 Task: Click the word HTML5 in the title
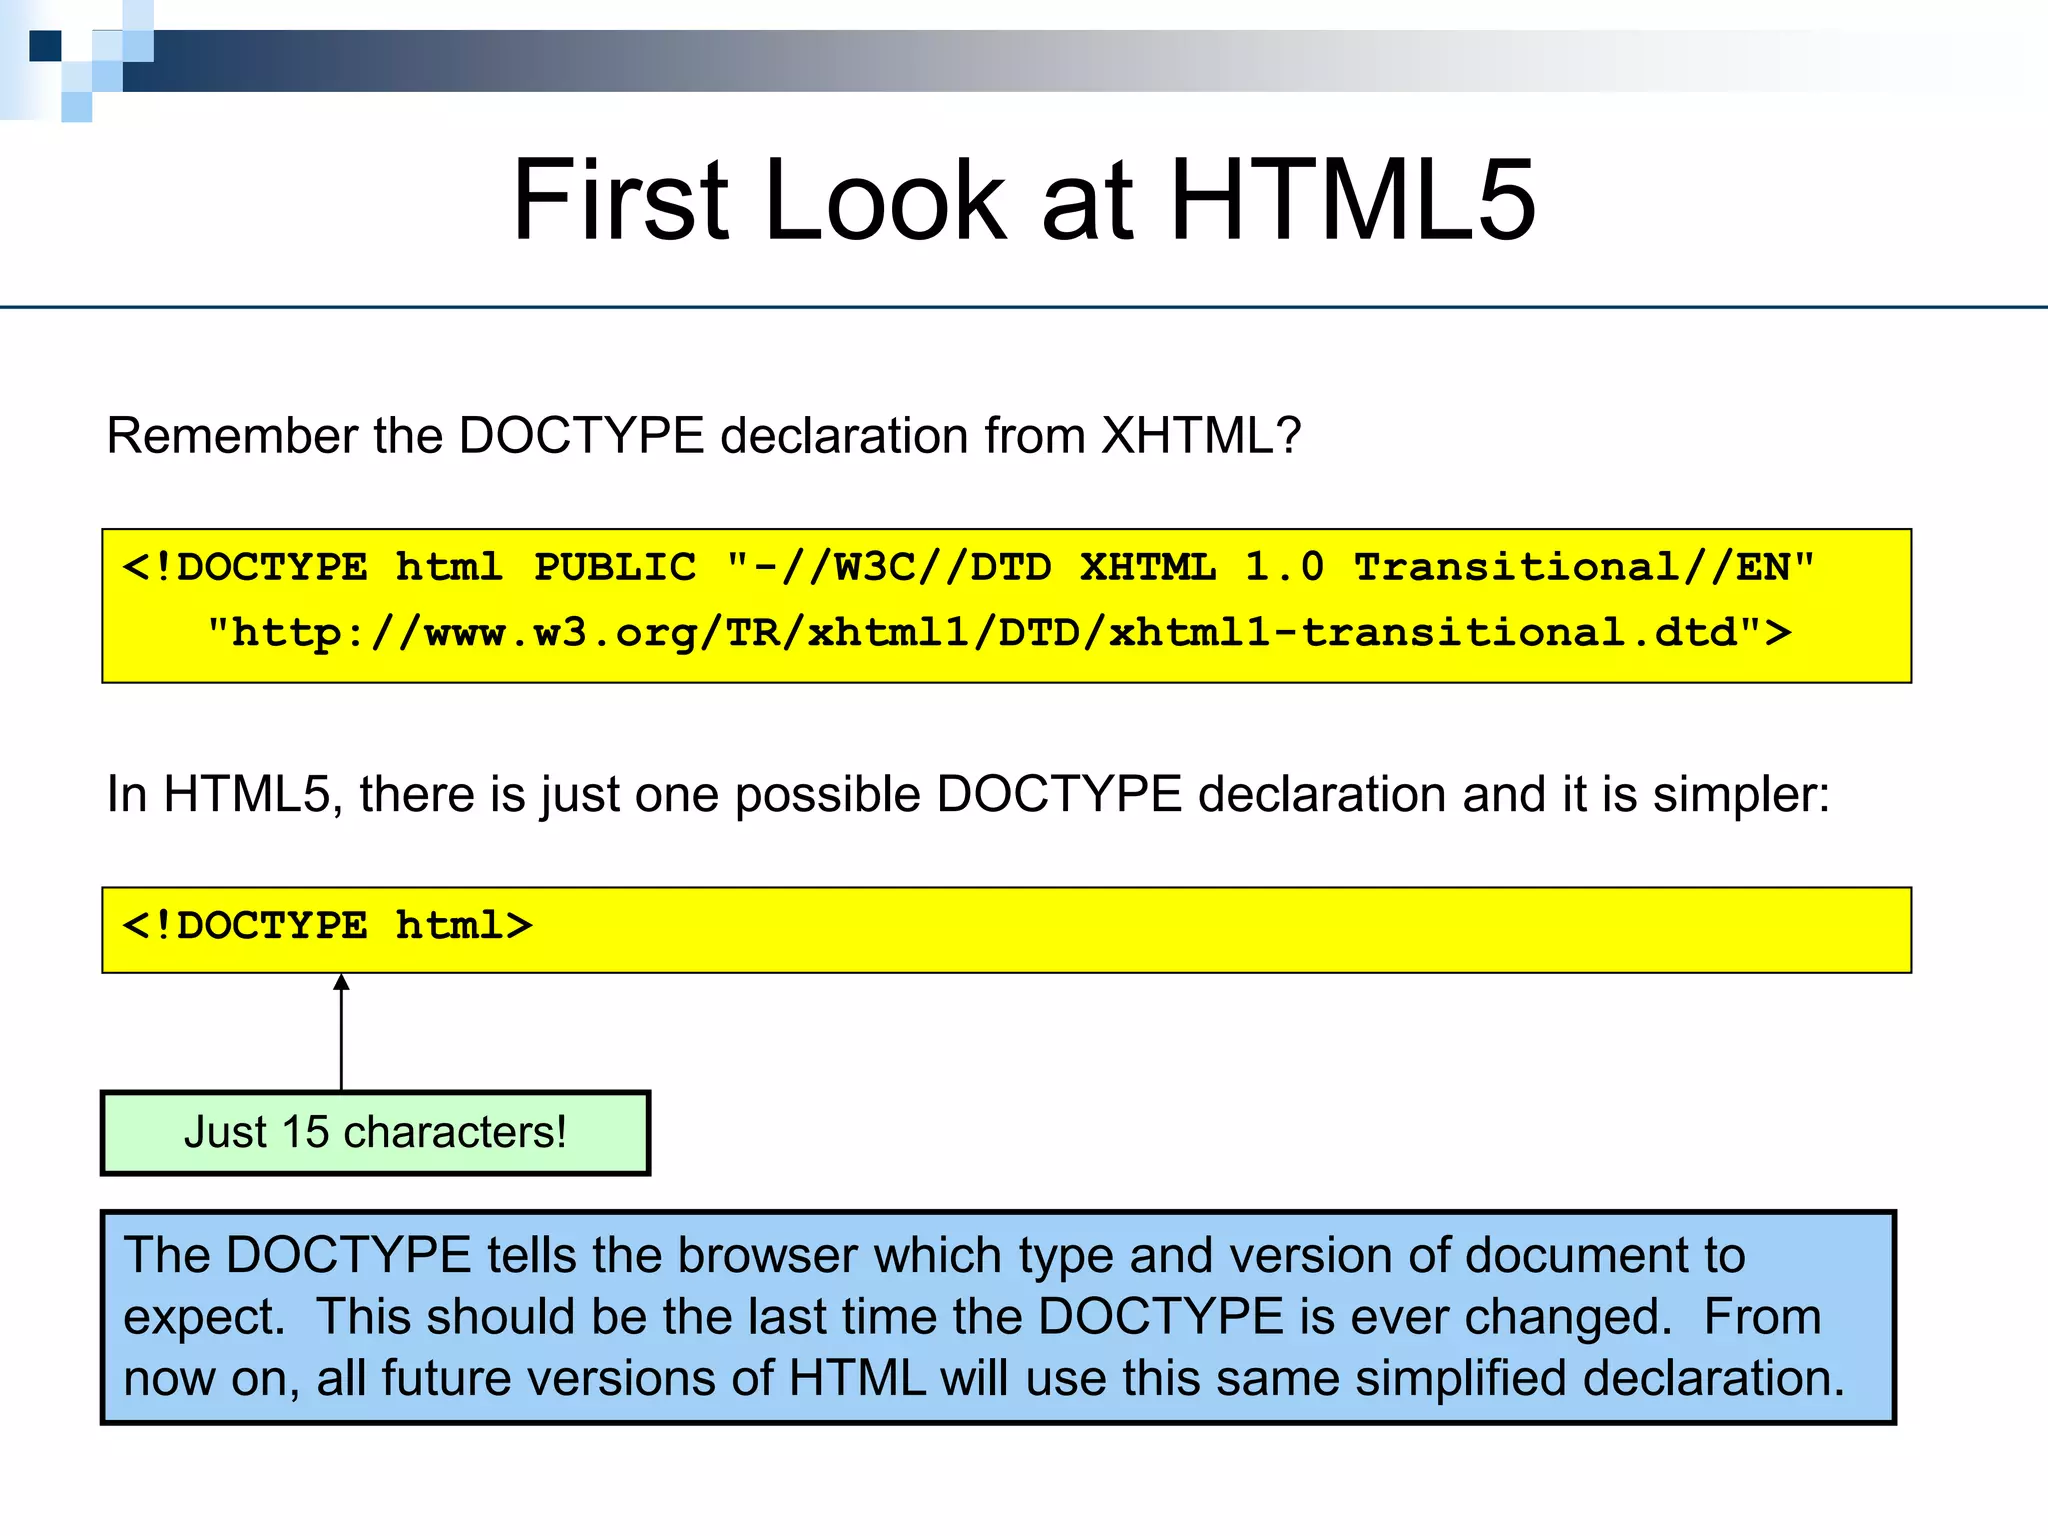tap(1352, 200)
